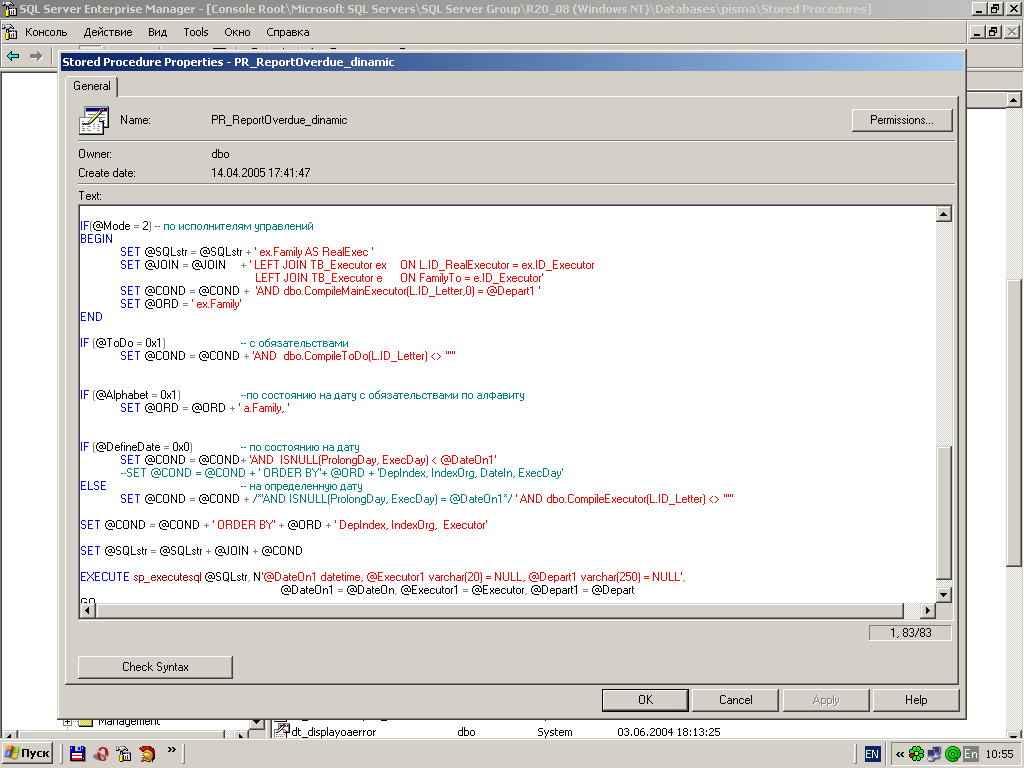Click inside the SQL text editor

click(500, 400)
